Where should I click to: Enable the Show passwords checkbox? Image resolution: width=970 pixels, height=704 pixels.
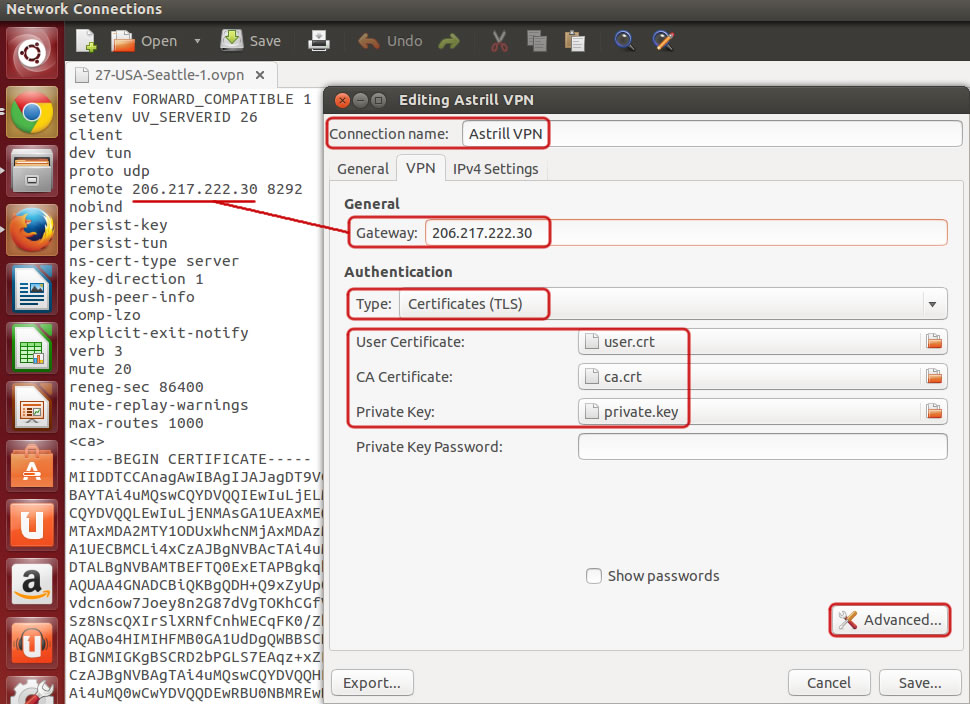[593, 576]
